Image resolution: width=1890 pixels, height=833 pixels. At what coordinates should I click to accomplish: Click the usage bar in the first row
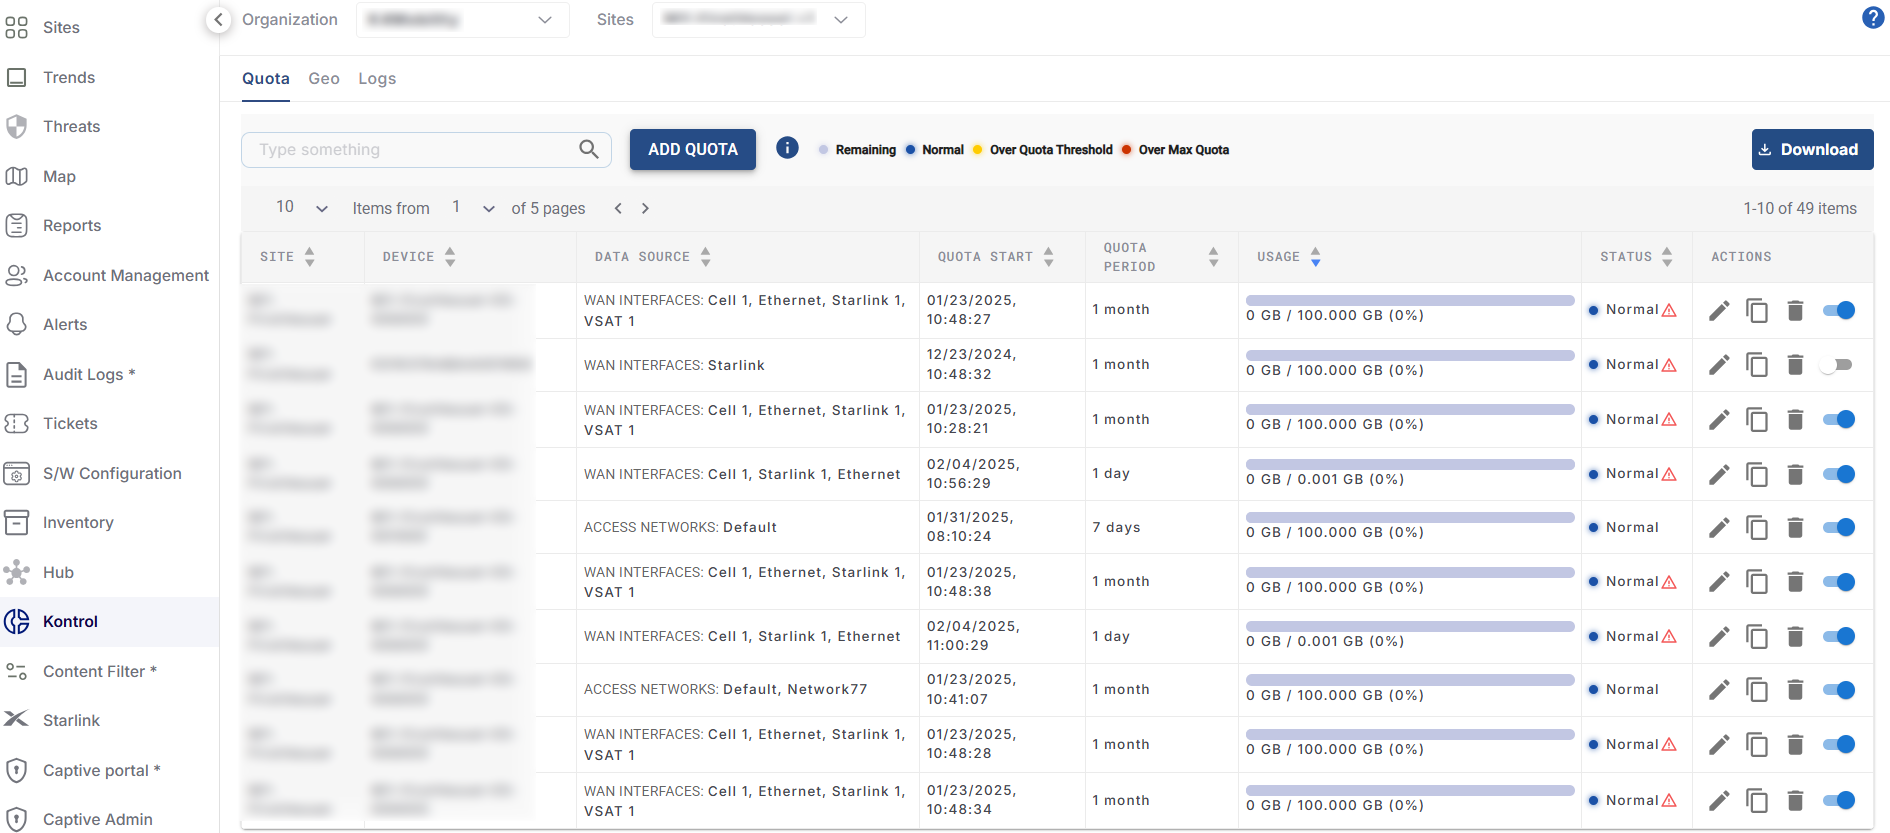point(1409,300)
